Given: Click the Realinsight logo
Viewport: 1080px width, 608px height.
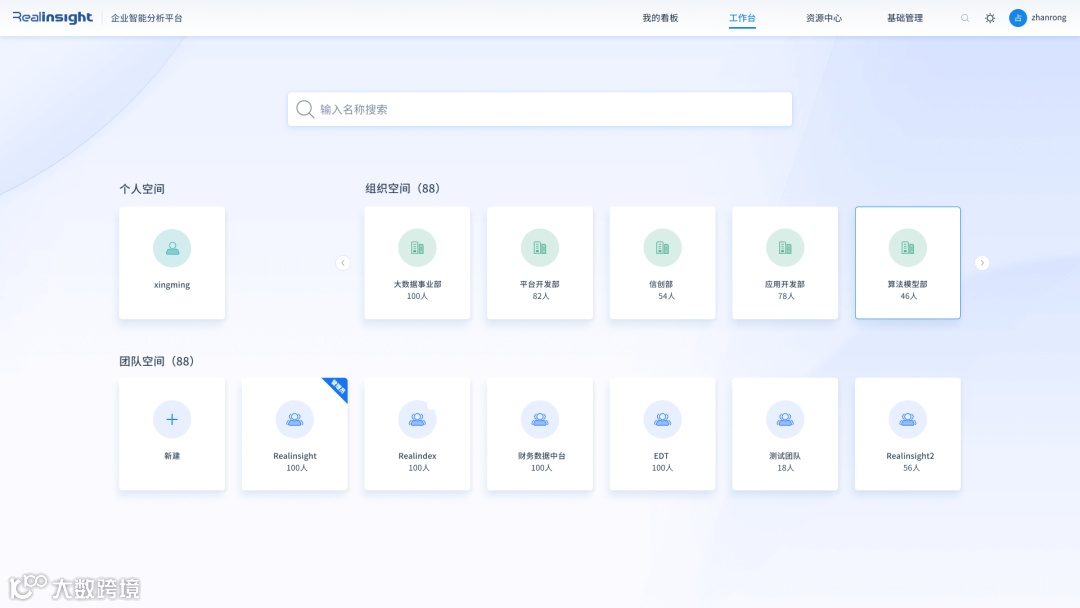Looking at the screenshot, I should pyautogui.click(x=52, y=18).
